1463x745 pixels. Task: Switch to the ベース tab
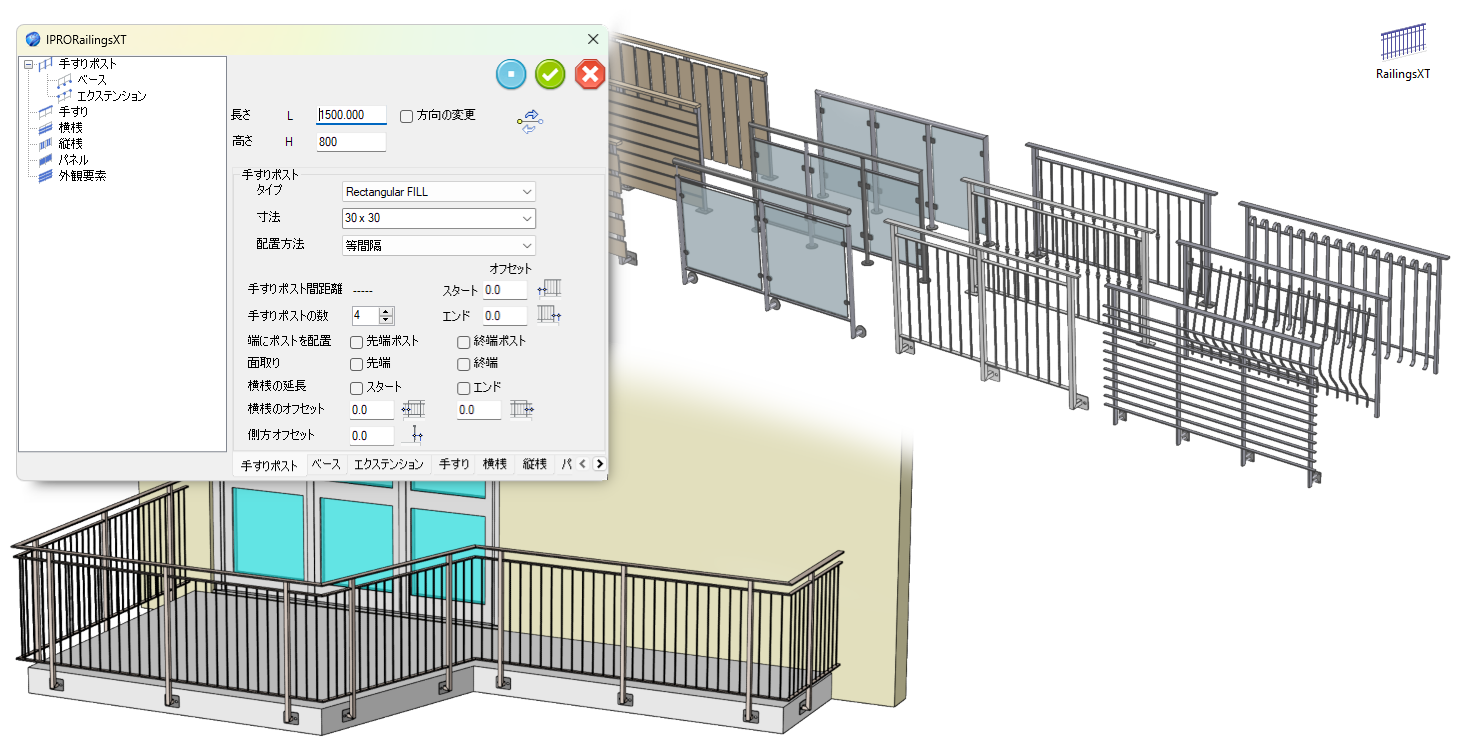pos(326,464)
